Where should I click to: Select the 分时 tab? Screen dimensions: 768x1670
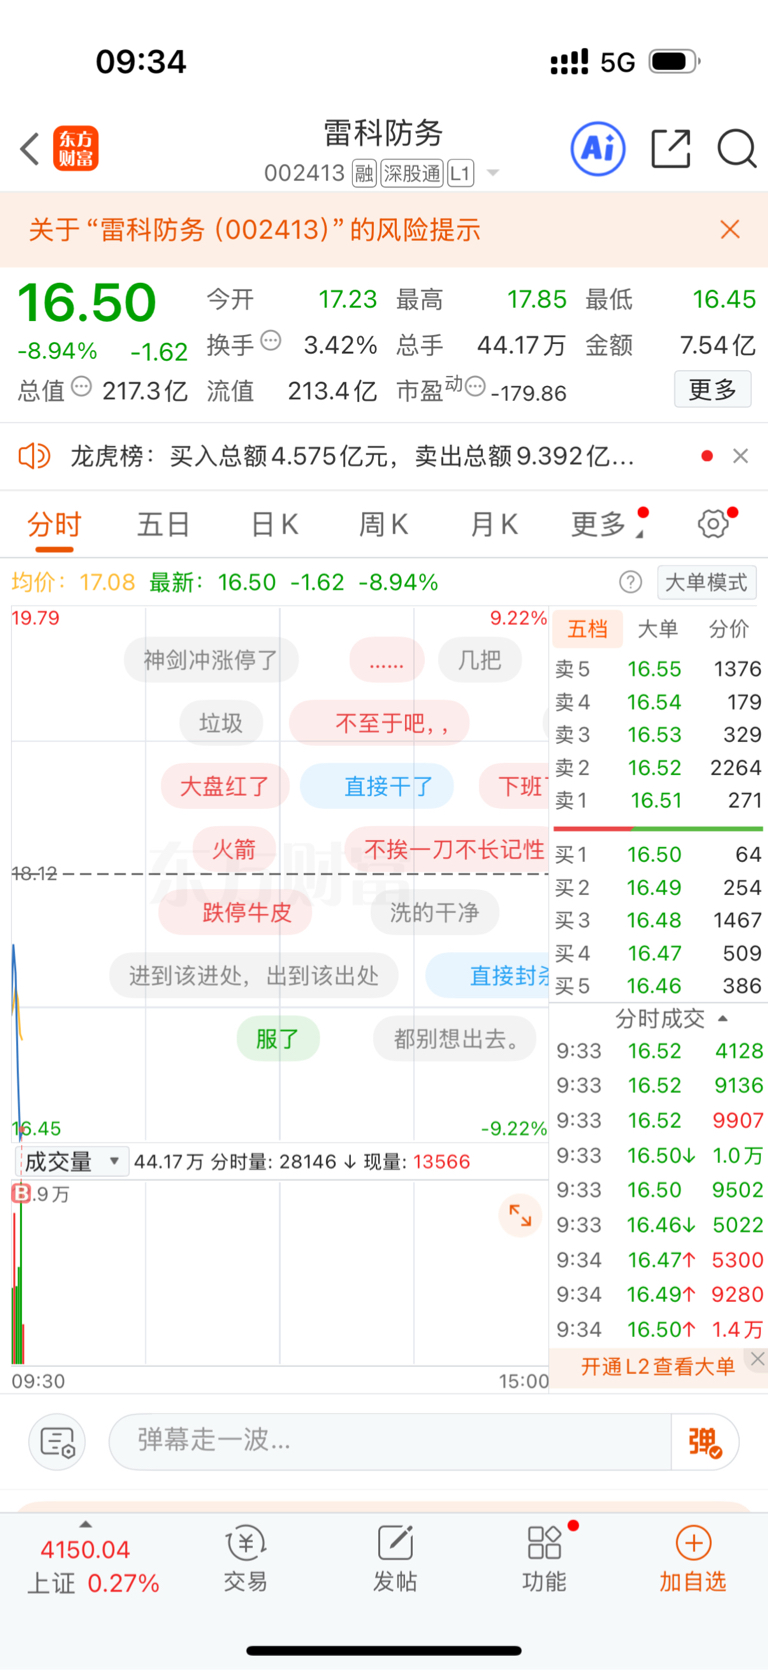tap(54, 524)
